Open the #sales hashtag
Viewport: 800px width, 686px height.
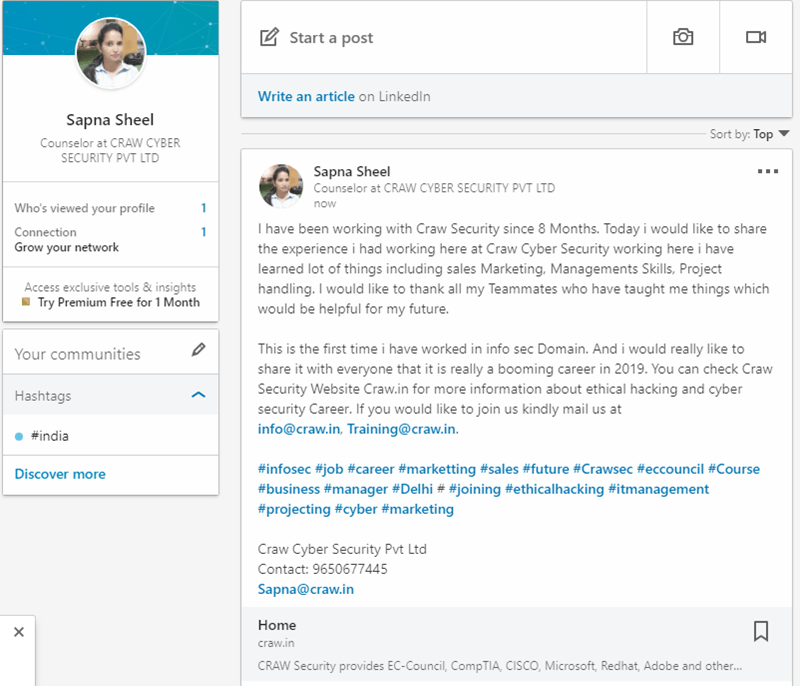tap(499, 469)
